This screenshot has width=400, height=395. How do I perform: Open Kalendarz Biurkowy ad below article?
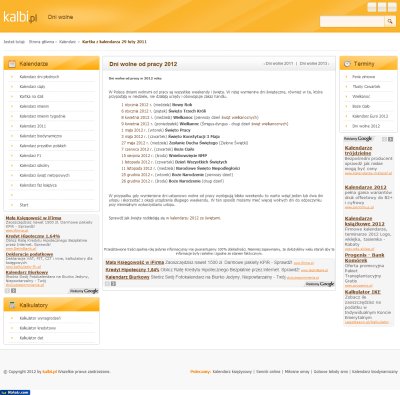(x=127, y=277)
